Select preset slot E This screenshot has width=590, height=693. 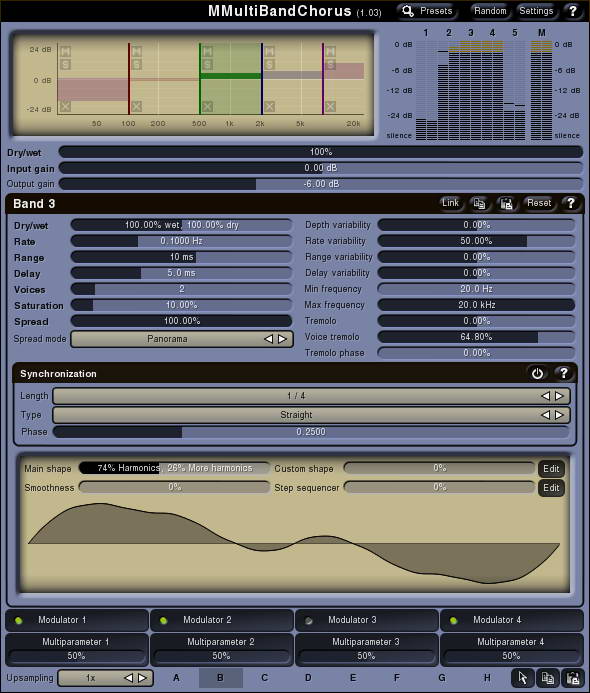click(353, 678)
